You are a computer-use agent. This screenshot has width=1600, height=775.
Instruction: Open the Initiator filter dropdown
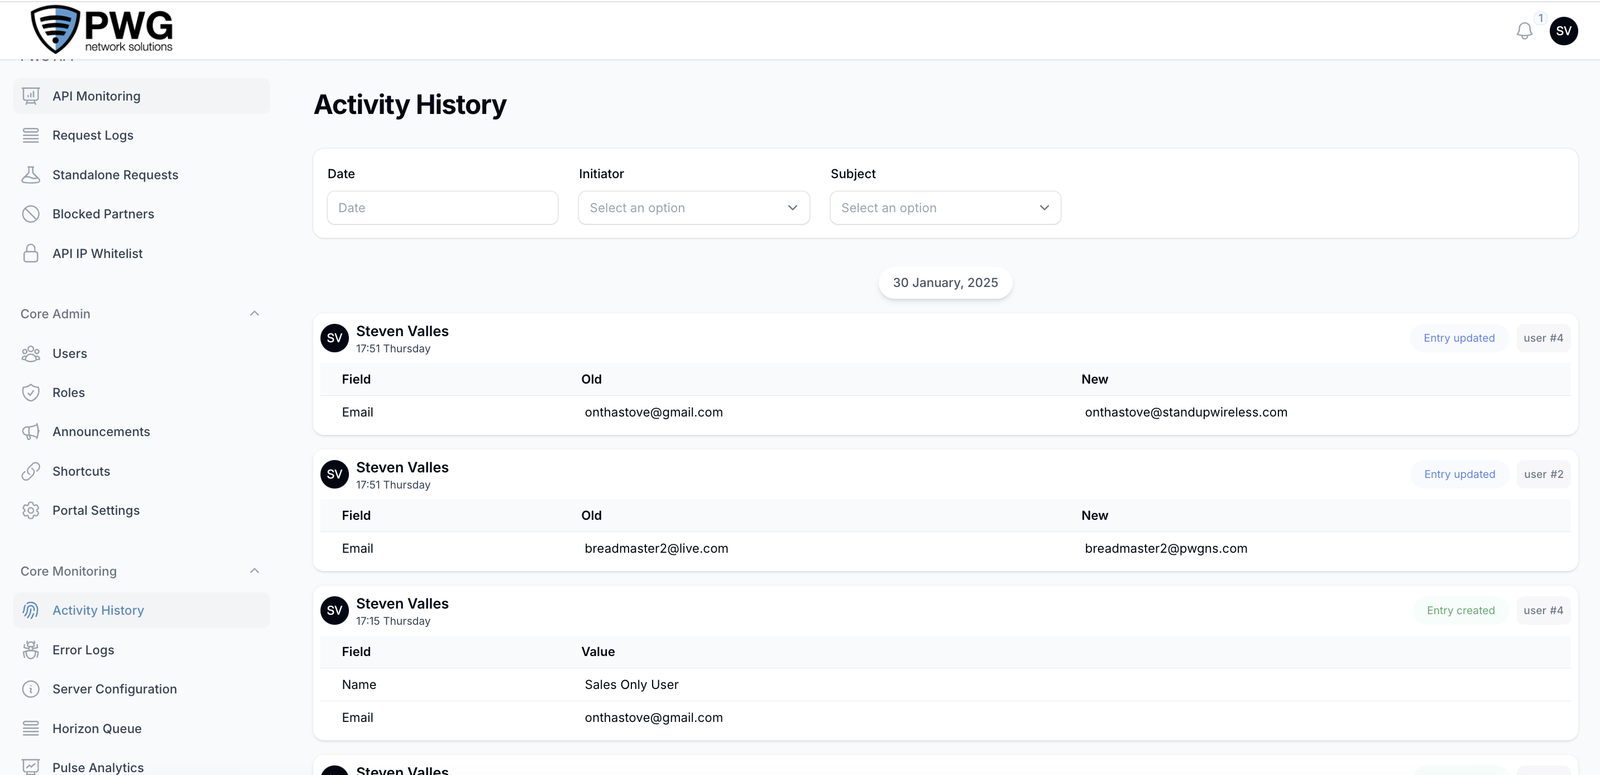tap(693, 208)
